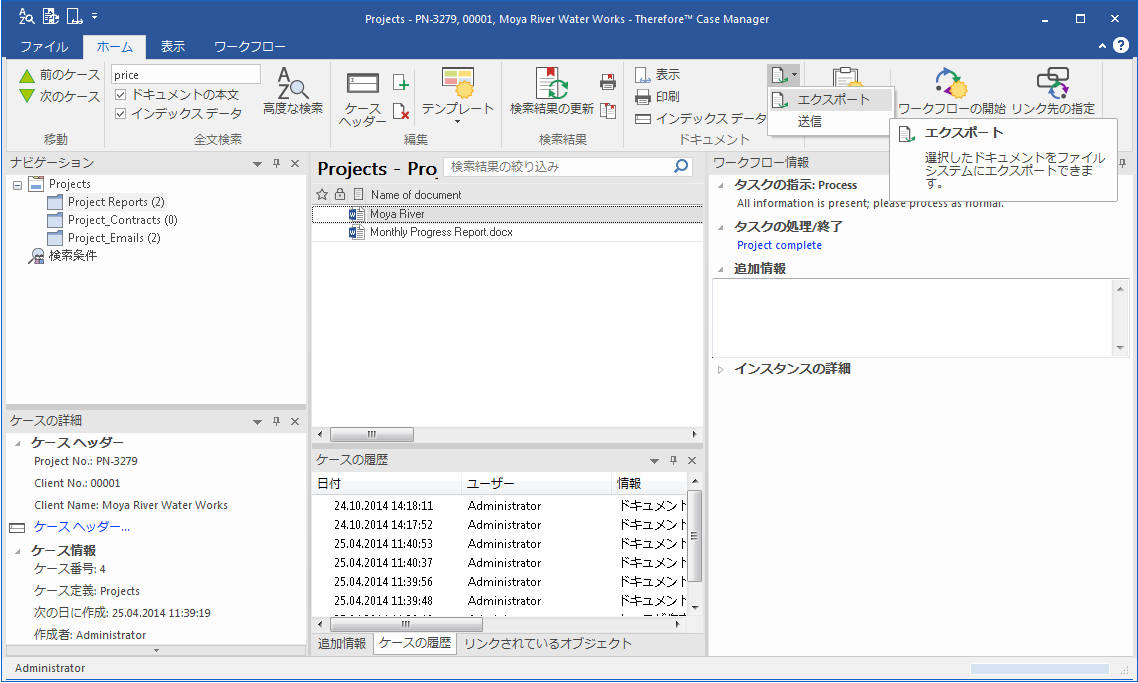Switch to the Home (ホーム) tab
1138x683 pixels.
click(115, 46)
